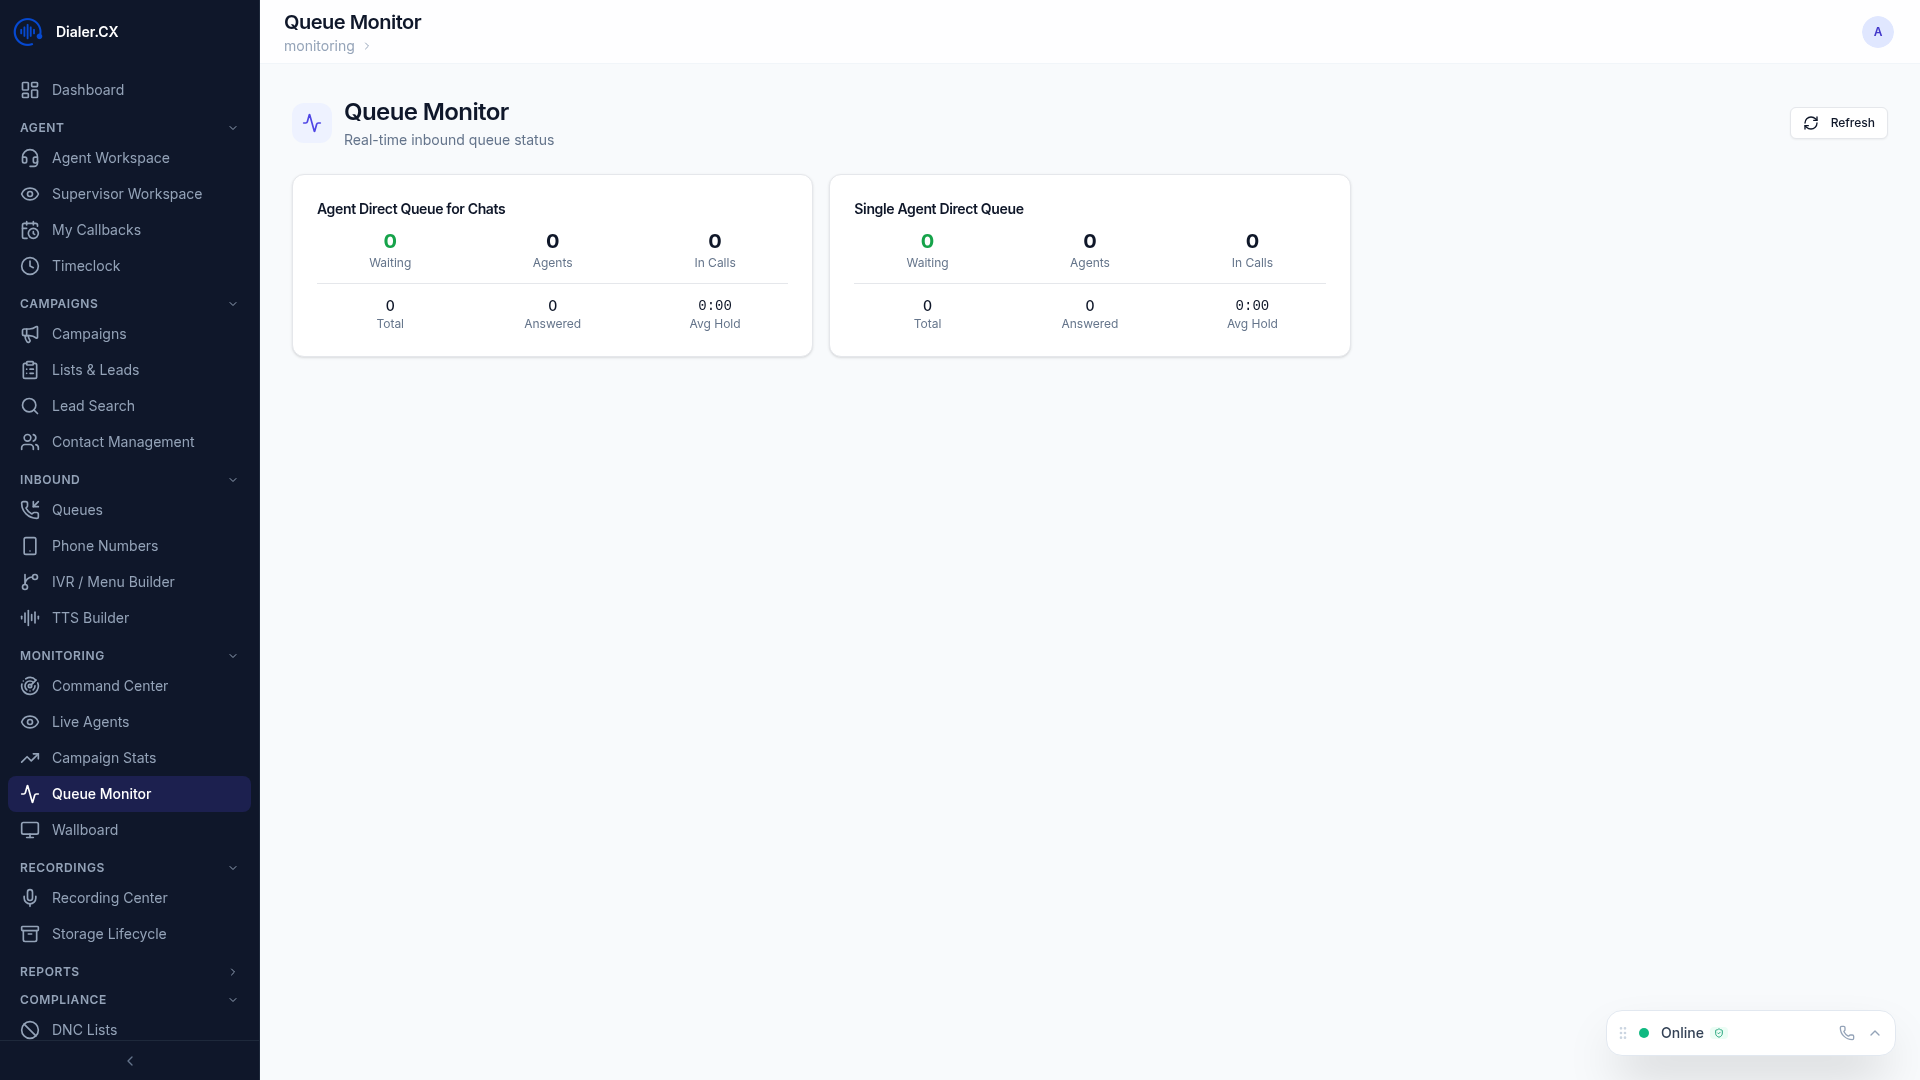
Task: Select the Agent Workspace headset icon
Action: click(30, 158)
